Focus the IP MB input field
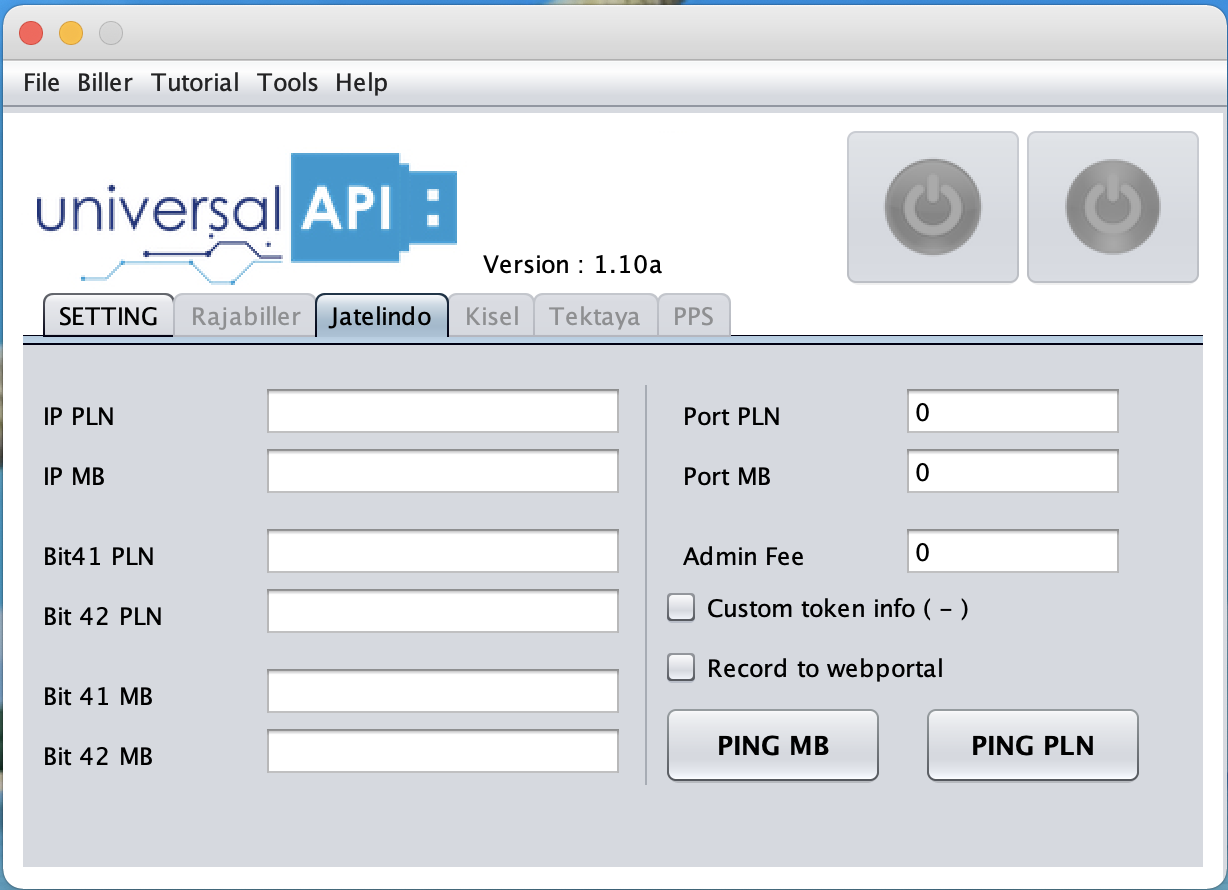The image size is (1228, 890). click(443, 472)
